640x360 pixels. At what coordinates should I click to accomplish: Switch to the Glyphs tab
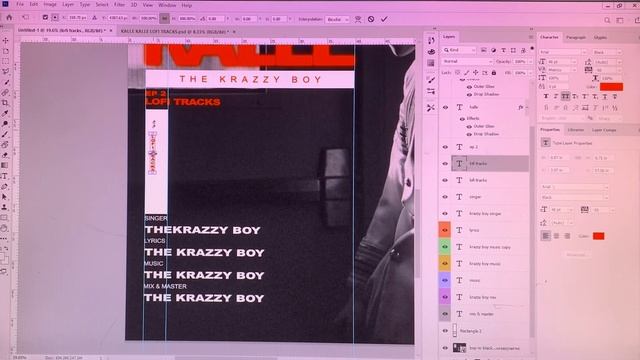pos(600,37)
